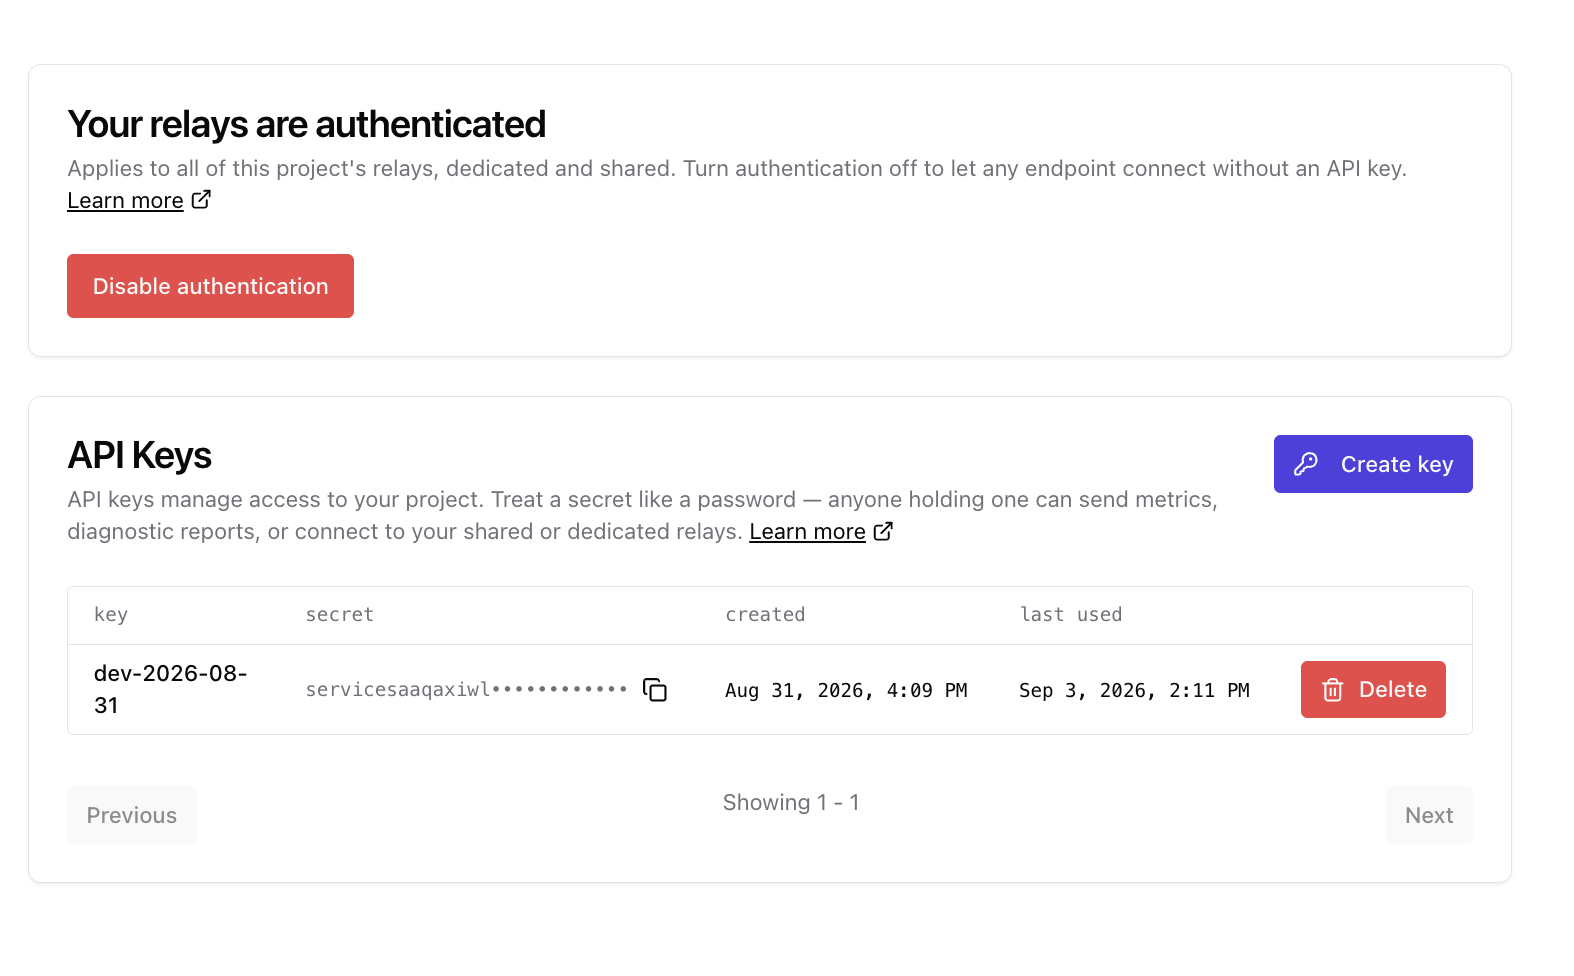
Task: Click the key name dev-2026-08-31
Action: click(x=171, y=689)
